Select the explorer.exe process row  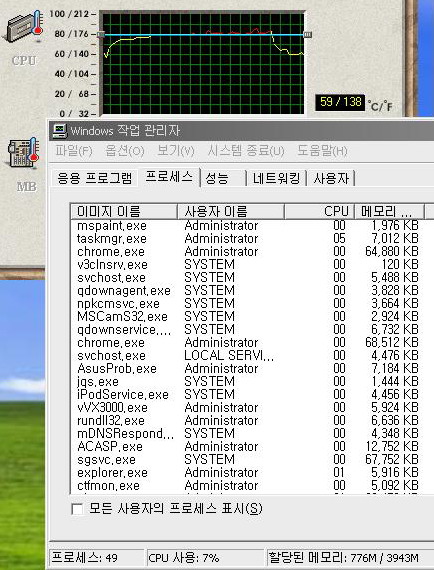[248, 473]
